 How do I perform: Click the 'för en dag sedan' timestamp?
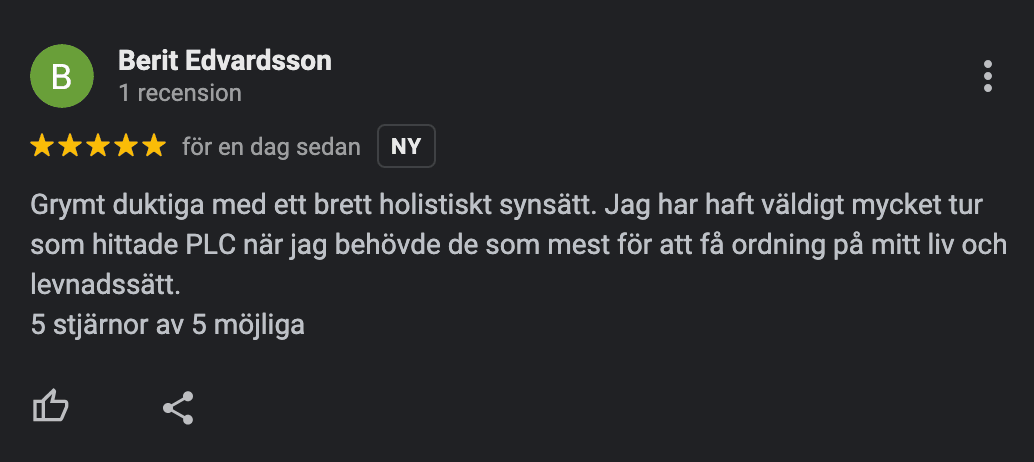[272, 147]
